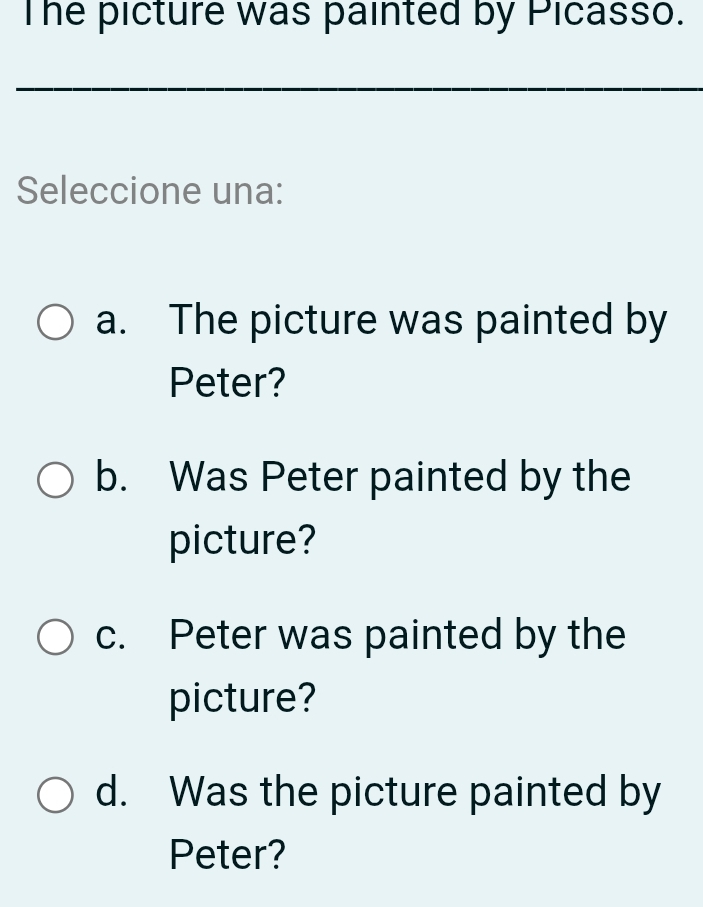
Task: Select radio button for option d
Action: (55, 794)
